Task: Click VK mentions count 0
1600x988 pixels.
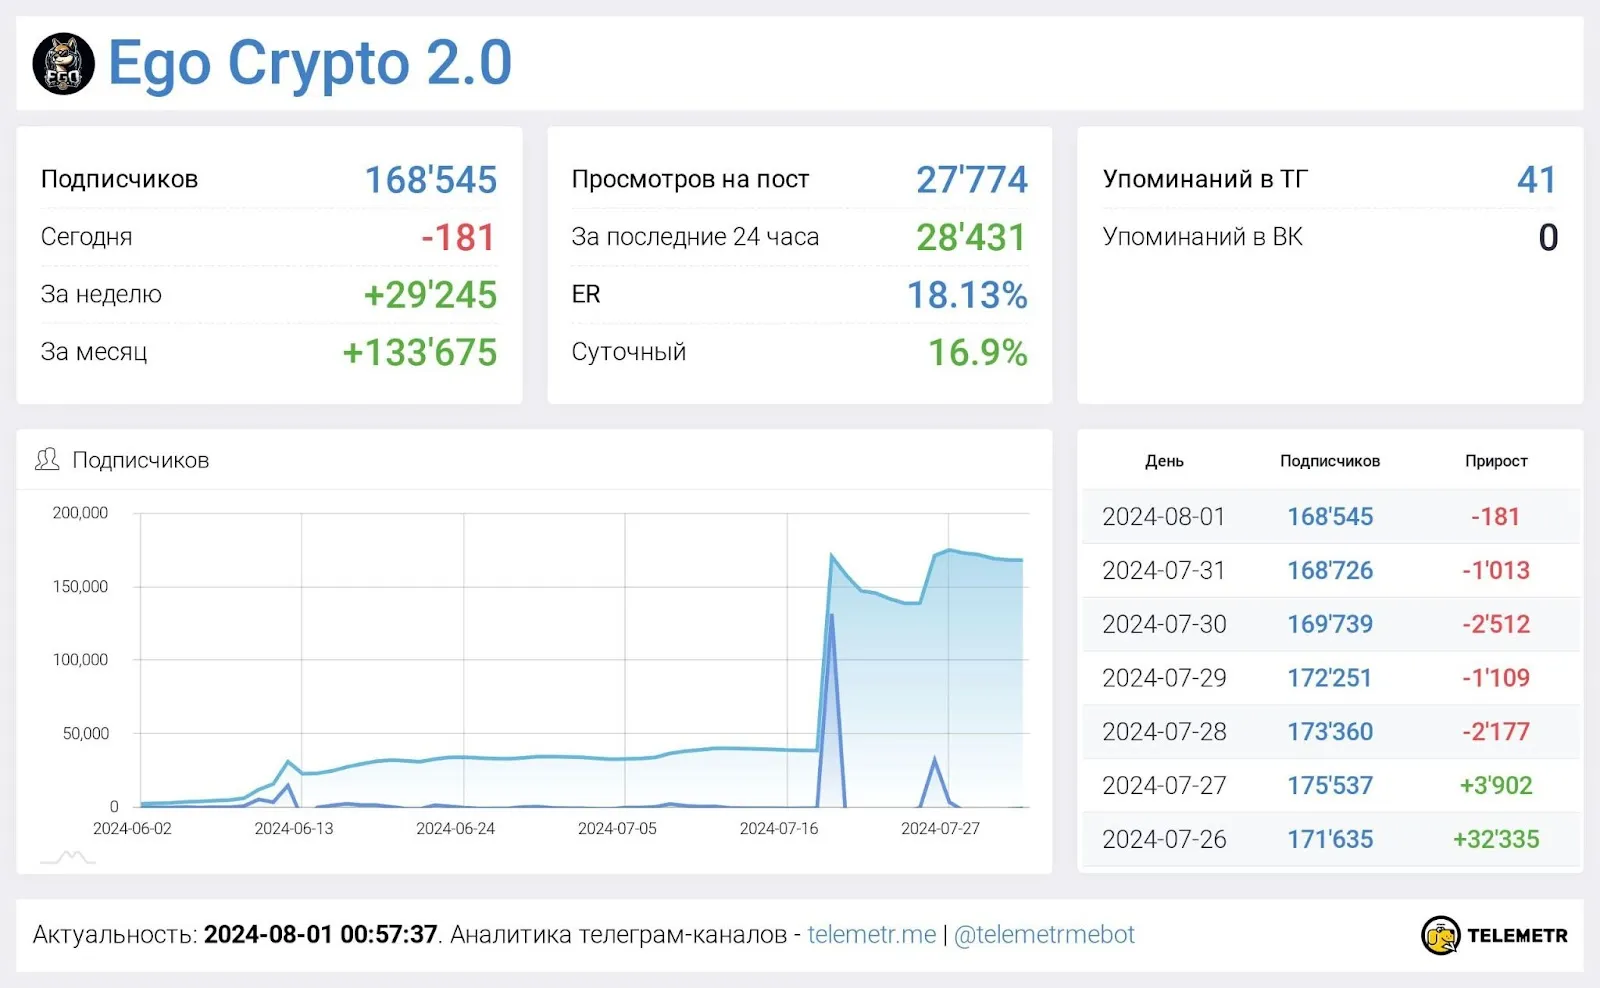Action: click(1548, 237)
